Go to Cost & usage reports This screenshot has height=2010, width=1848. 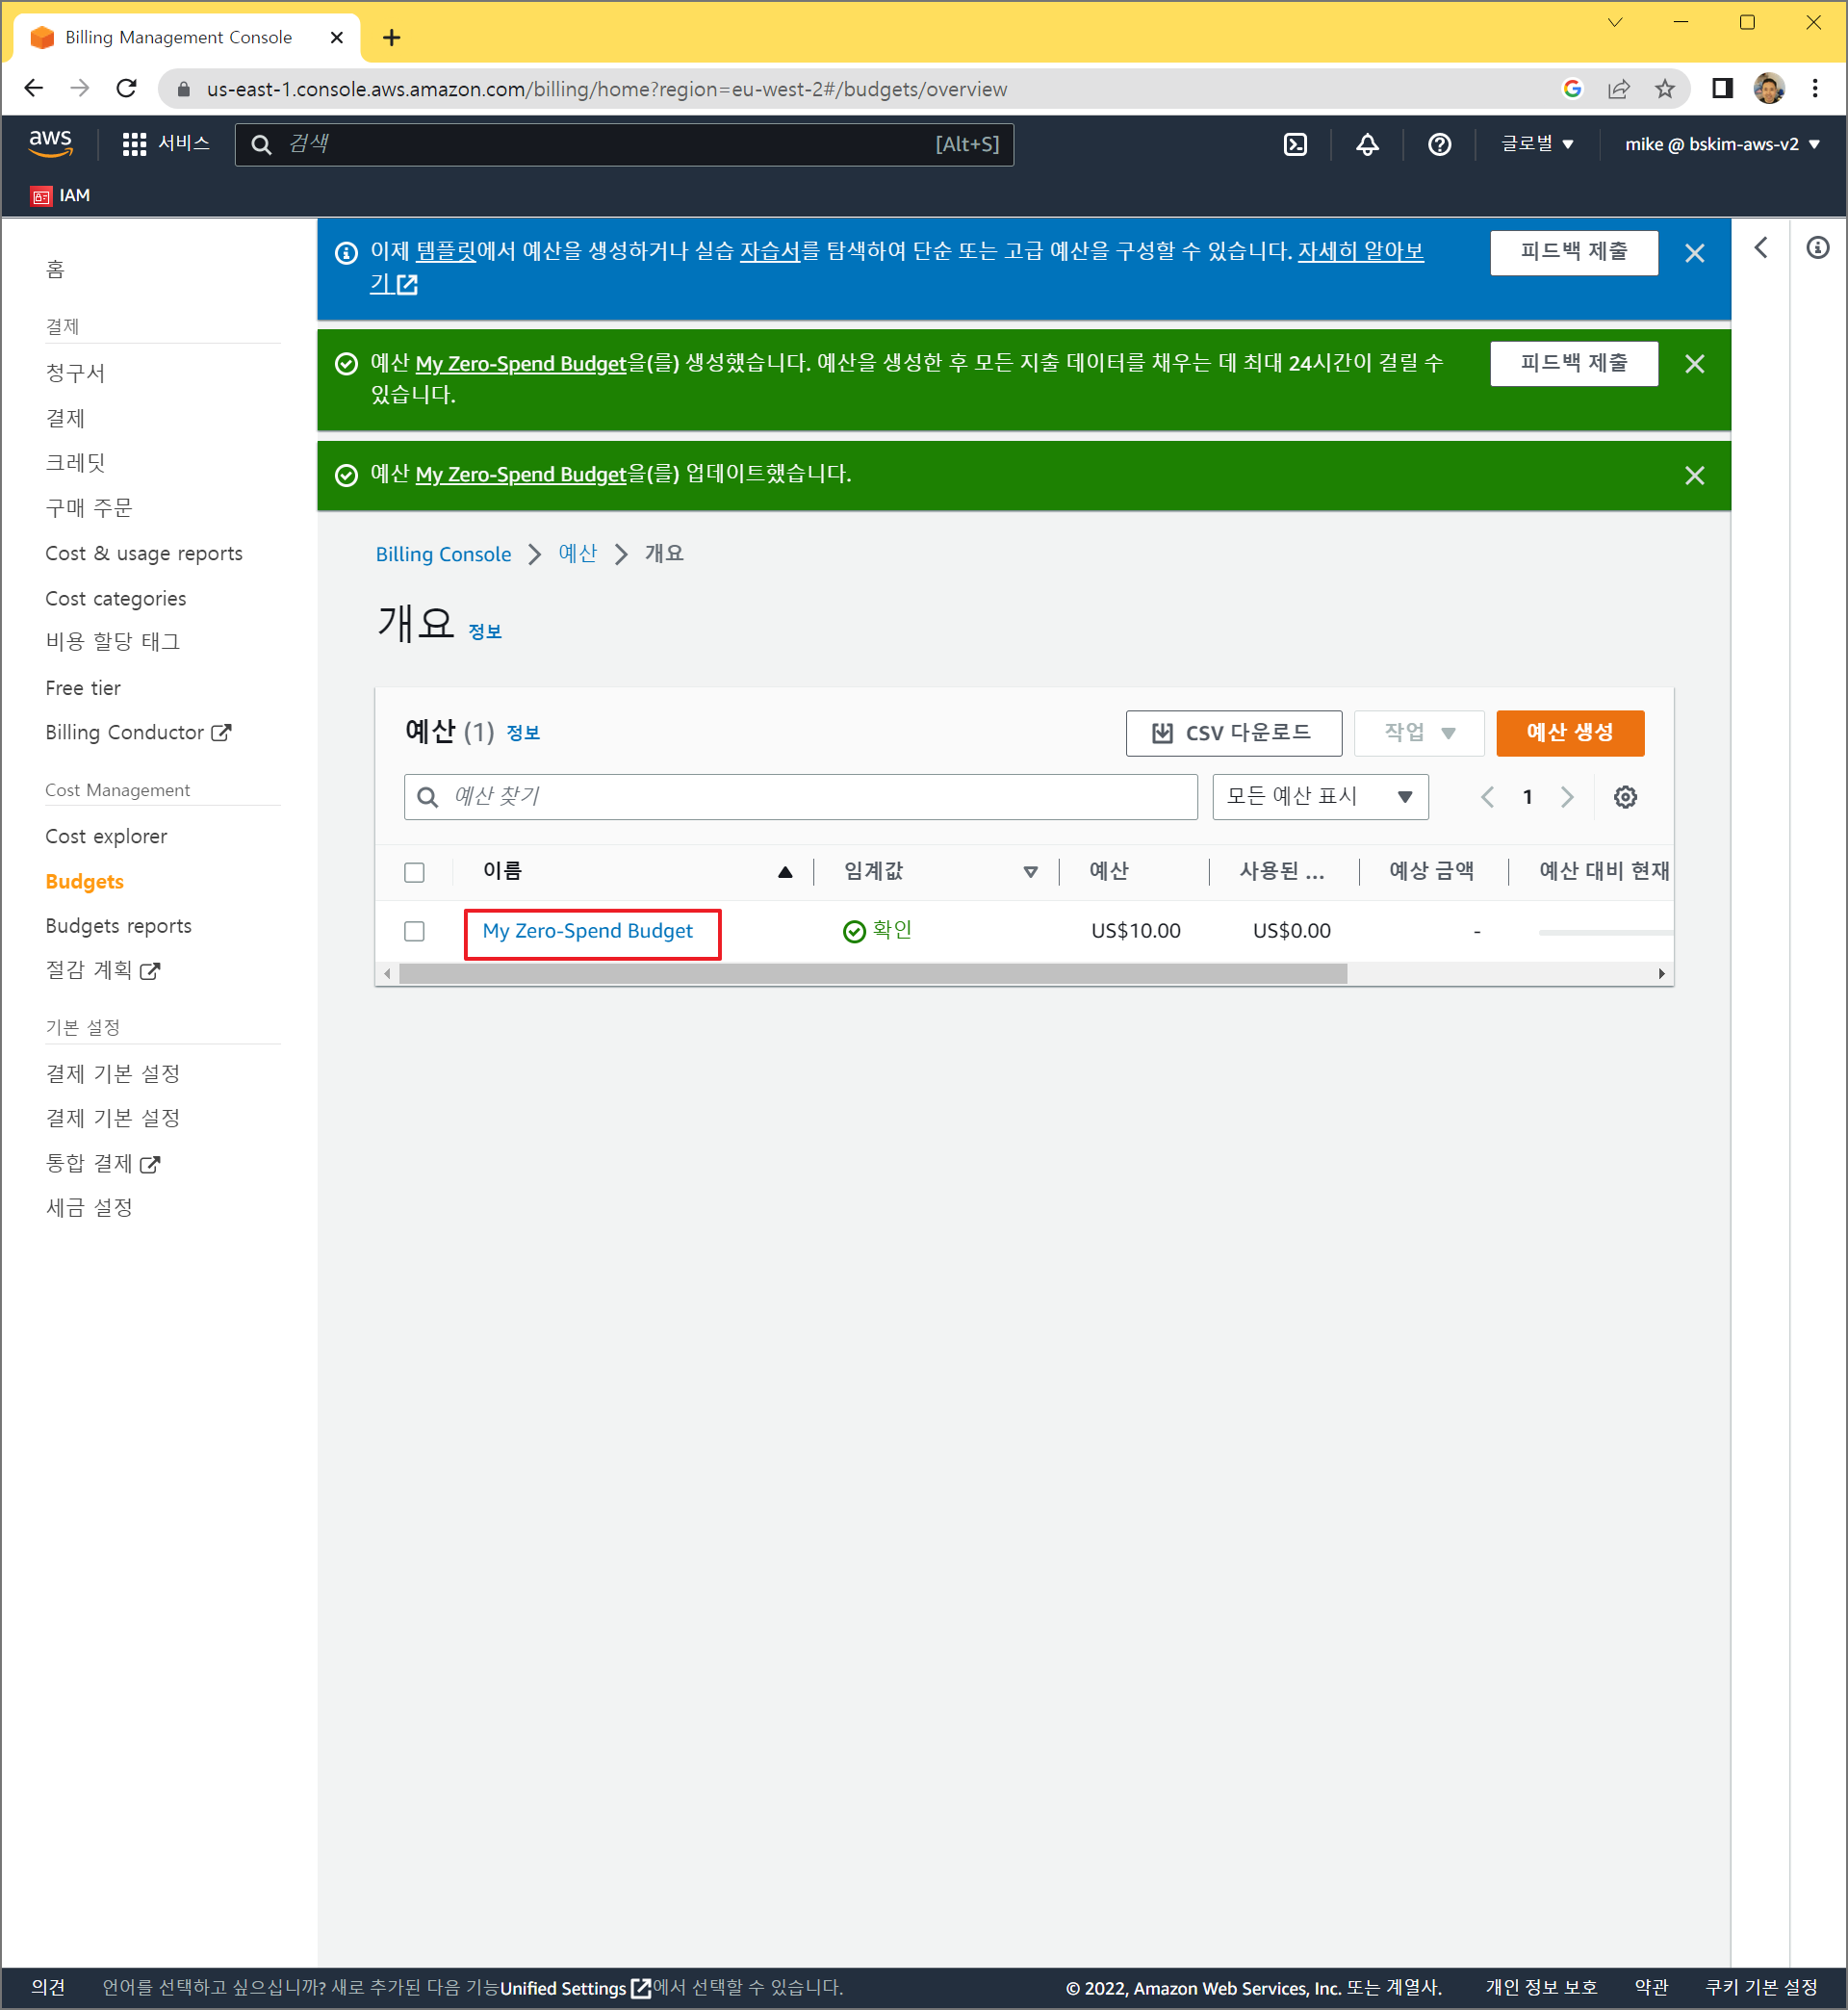pos(144,553)
